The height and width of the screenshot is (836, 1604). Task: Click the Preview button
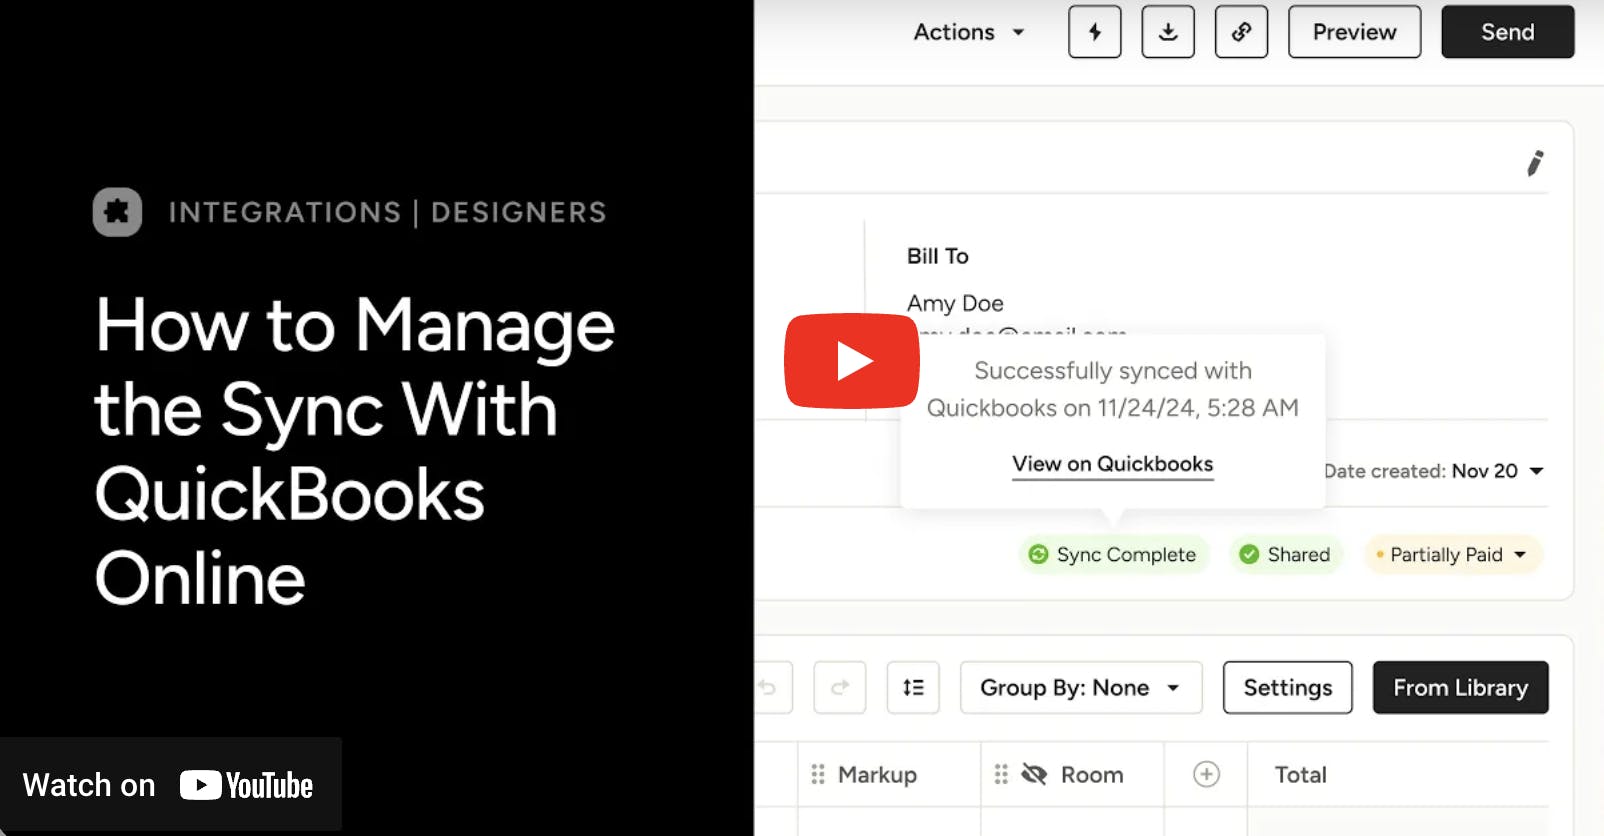(x=1354, y=32)
